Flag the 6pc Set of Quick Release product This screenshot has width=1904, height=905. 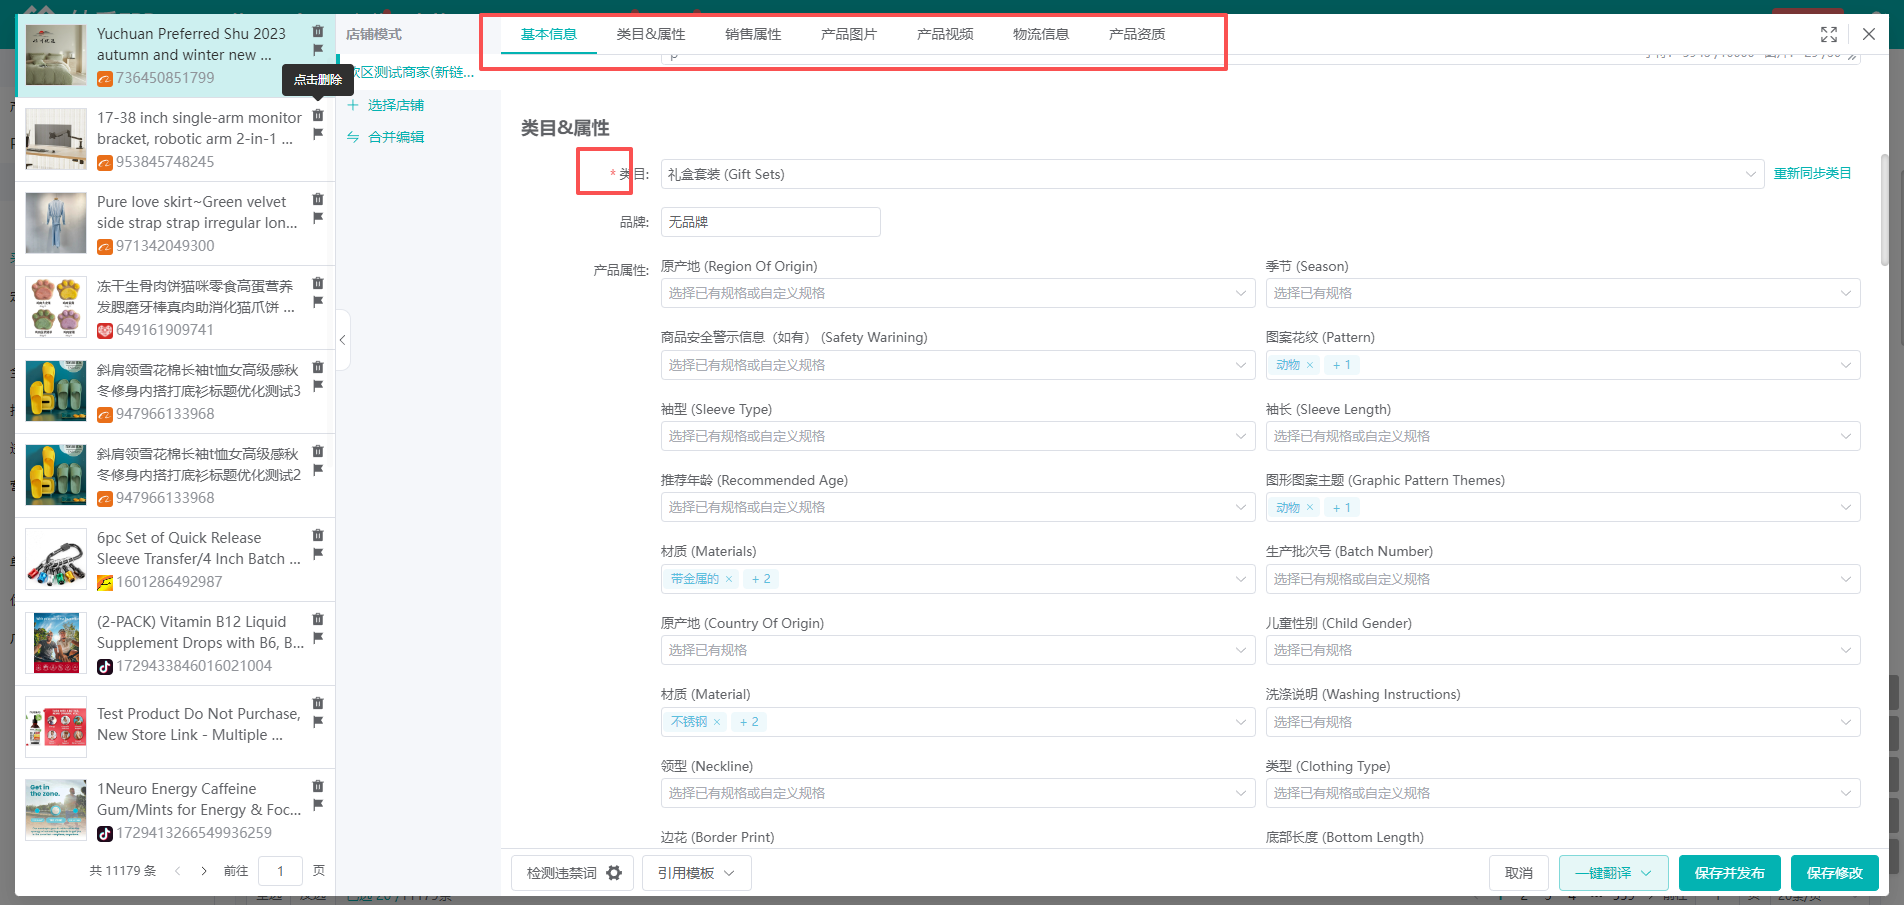pyautogui.click(x=318, y=553)
